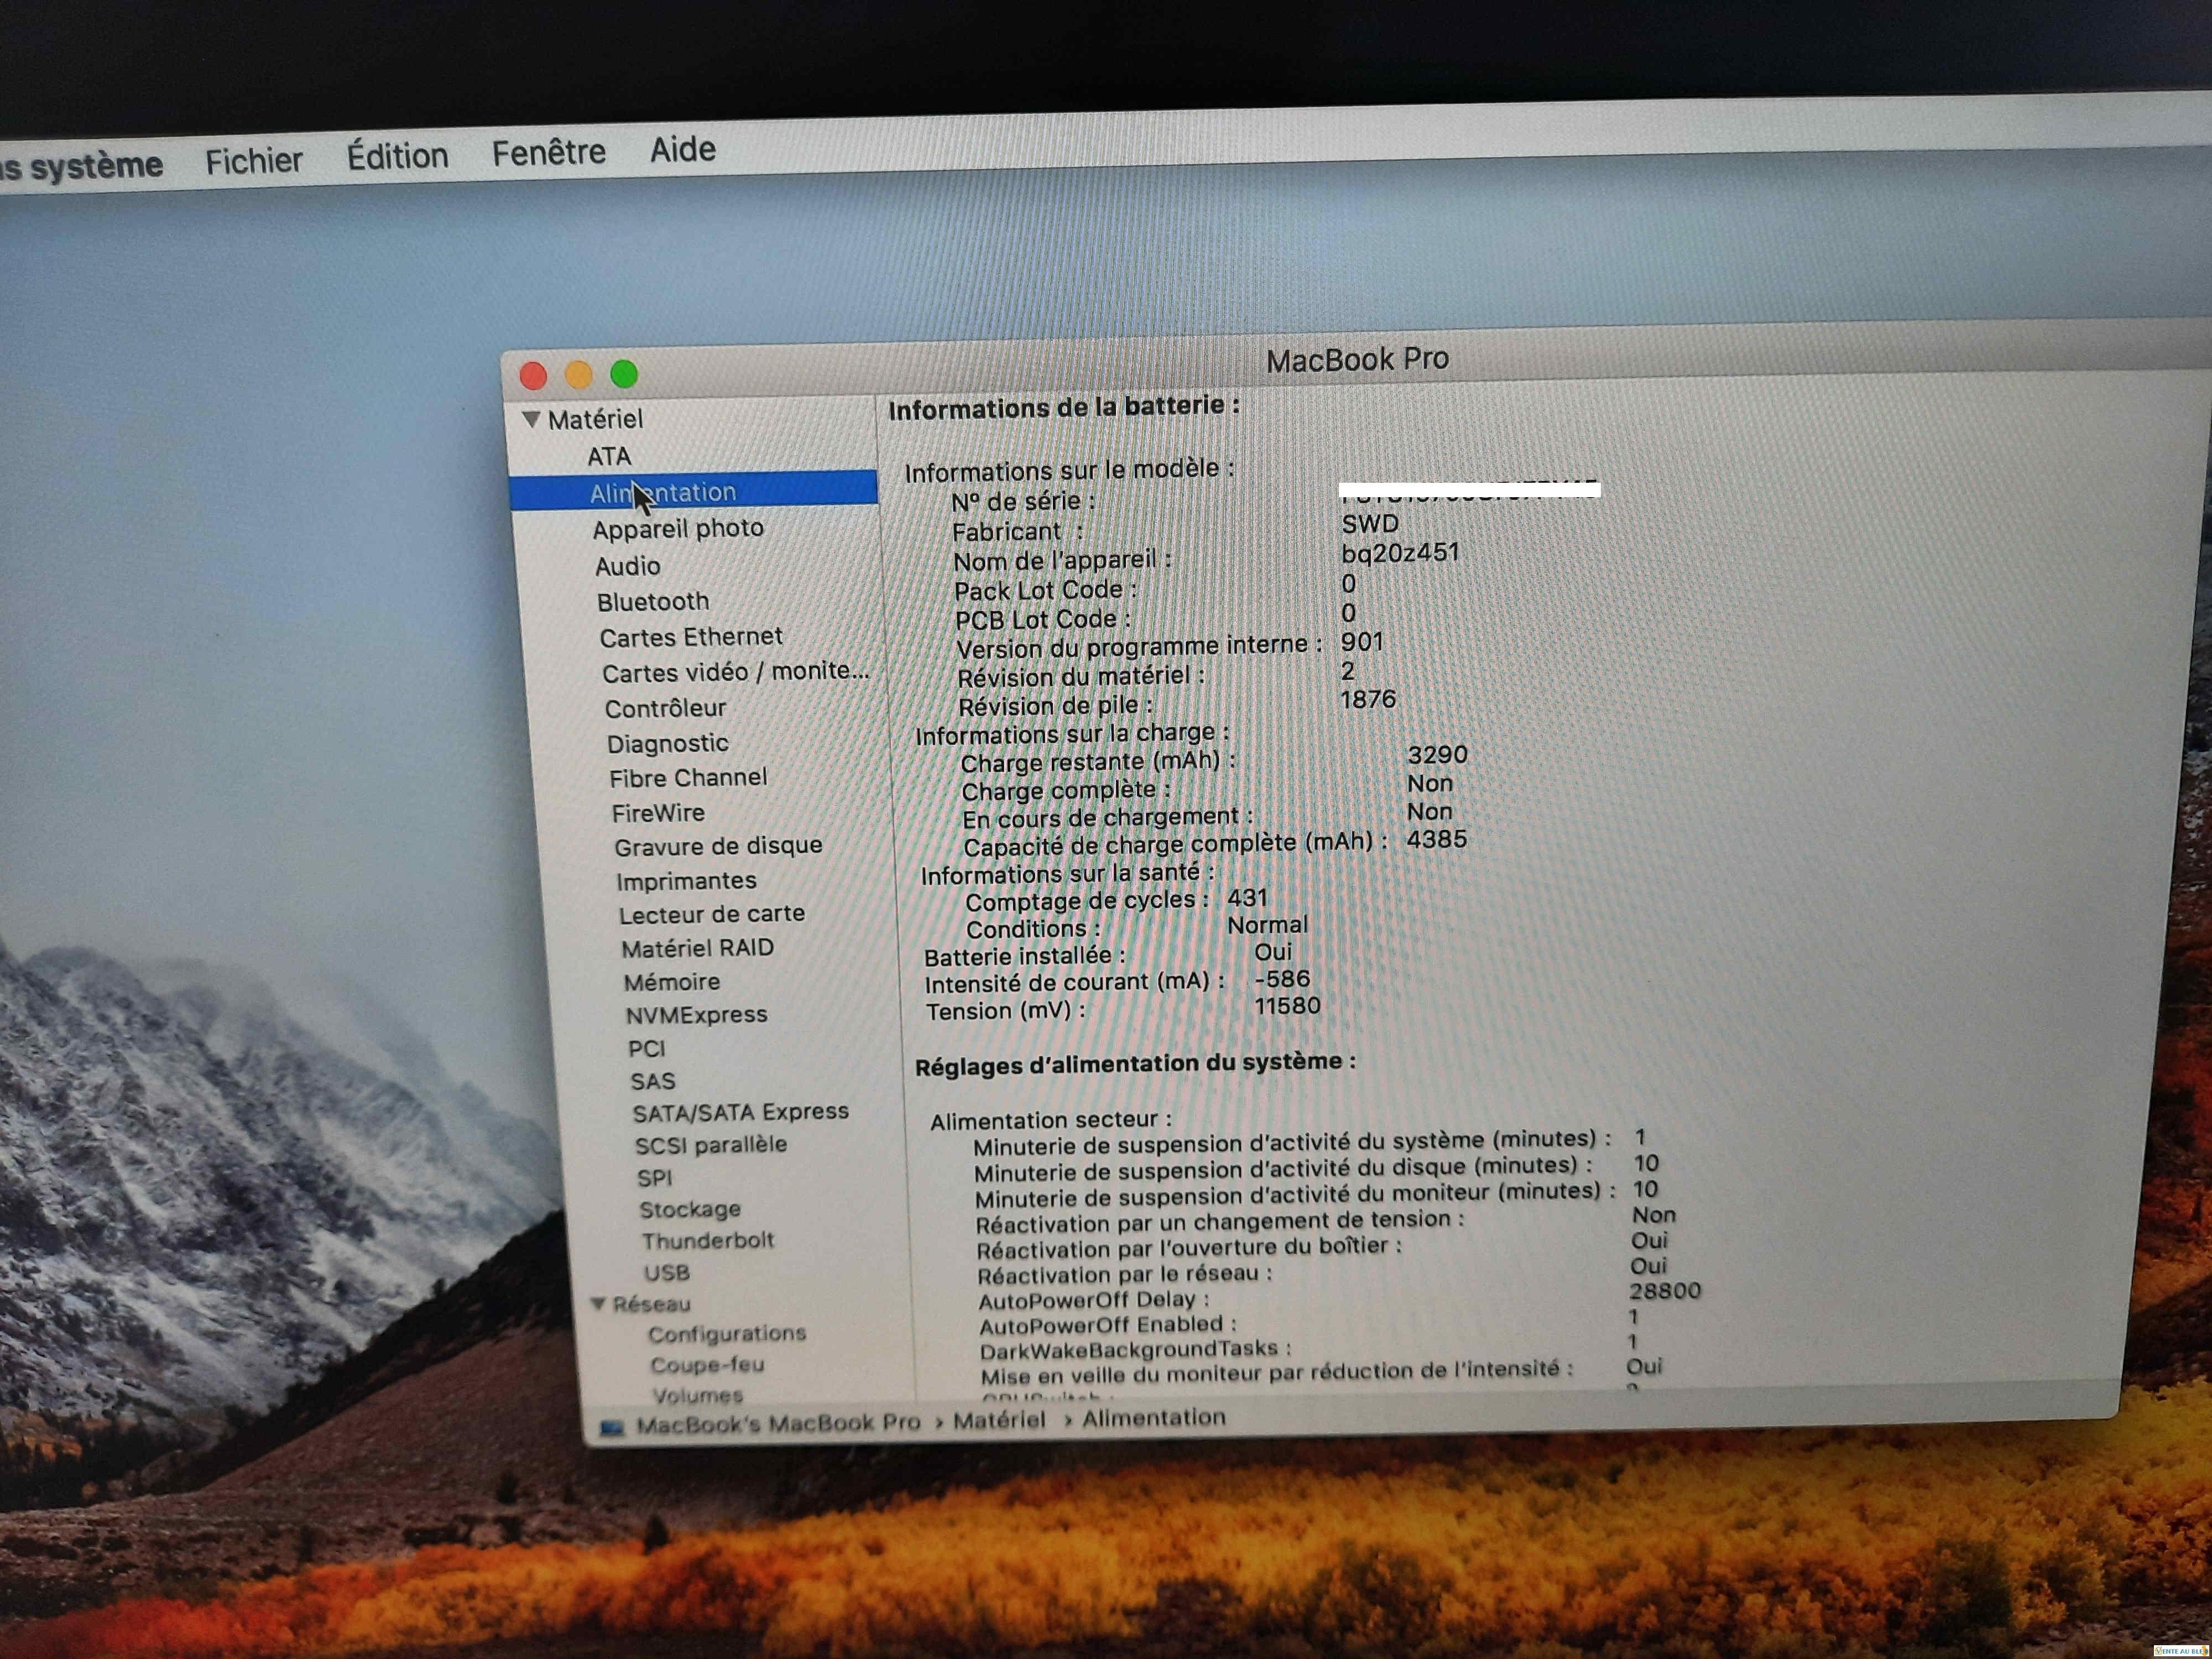Select Mémoire in the sidebar
This screenshot has height=1659, width=2212.
click(671, 982)
